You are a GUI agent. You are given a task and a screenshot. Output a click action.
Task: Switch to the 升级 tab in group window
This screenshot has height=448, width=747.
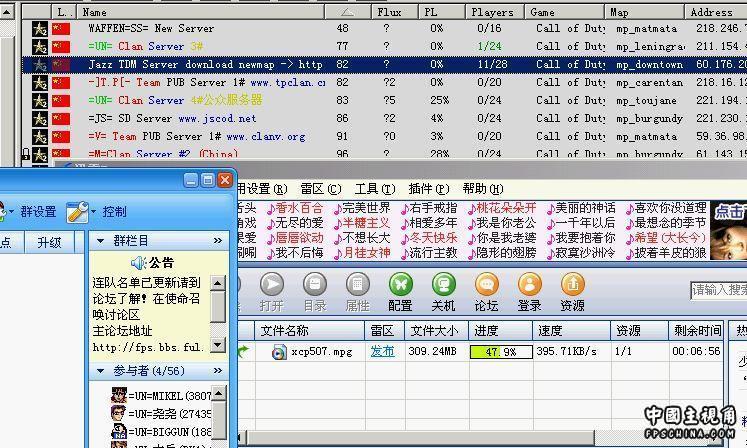50,243
